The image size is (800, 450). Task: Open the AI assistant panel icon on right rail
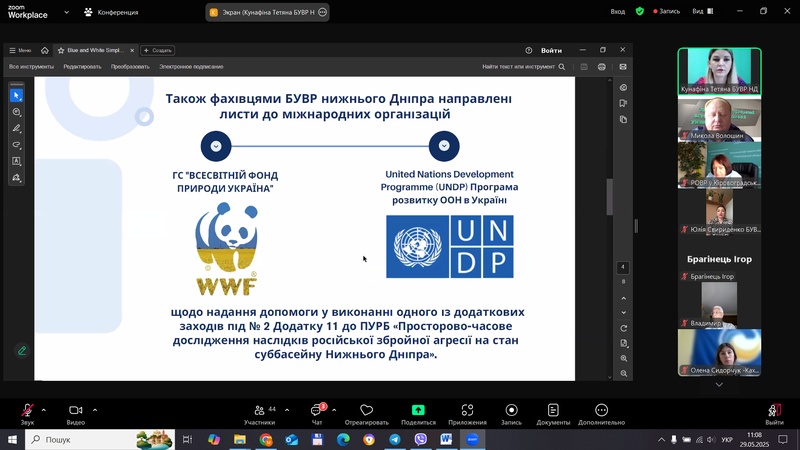click(x=623, y=87)
